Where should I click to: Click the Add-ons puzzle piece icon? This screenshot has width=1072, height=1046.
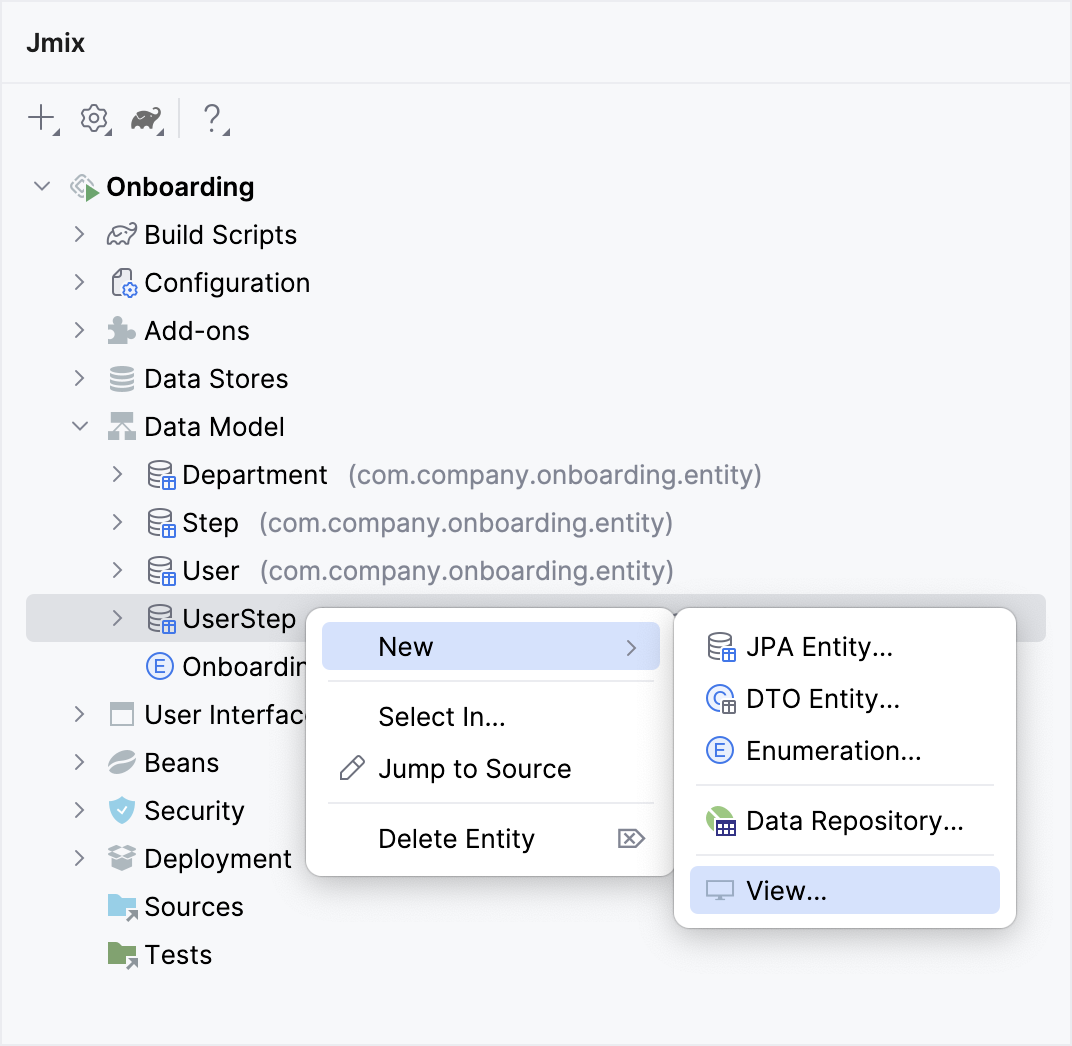[121, 331]
